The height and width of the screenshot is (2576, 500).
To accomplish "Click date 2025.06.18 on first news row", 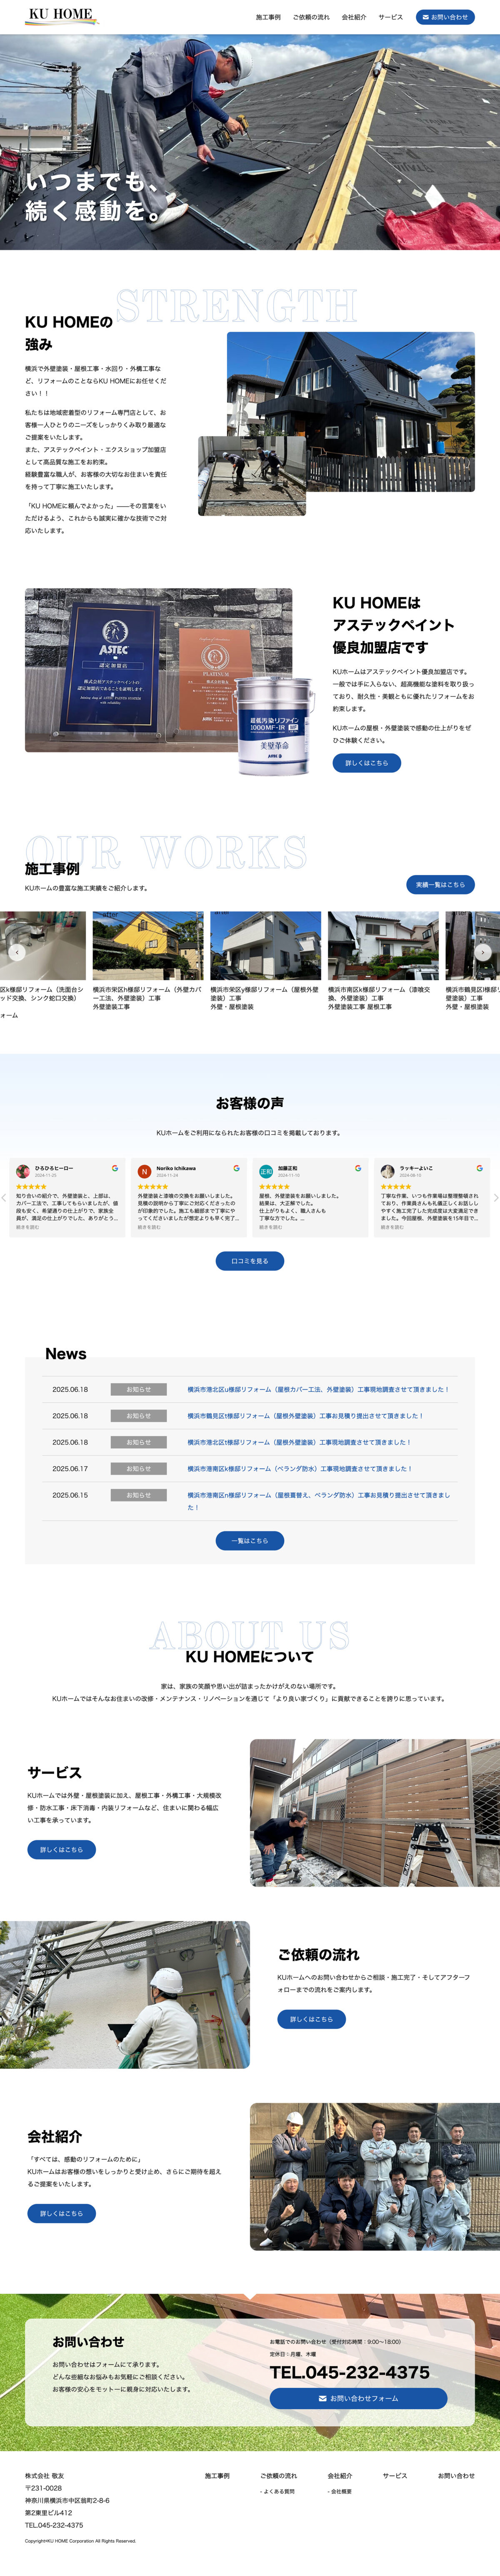I will 70,1389.
